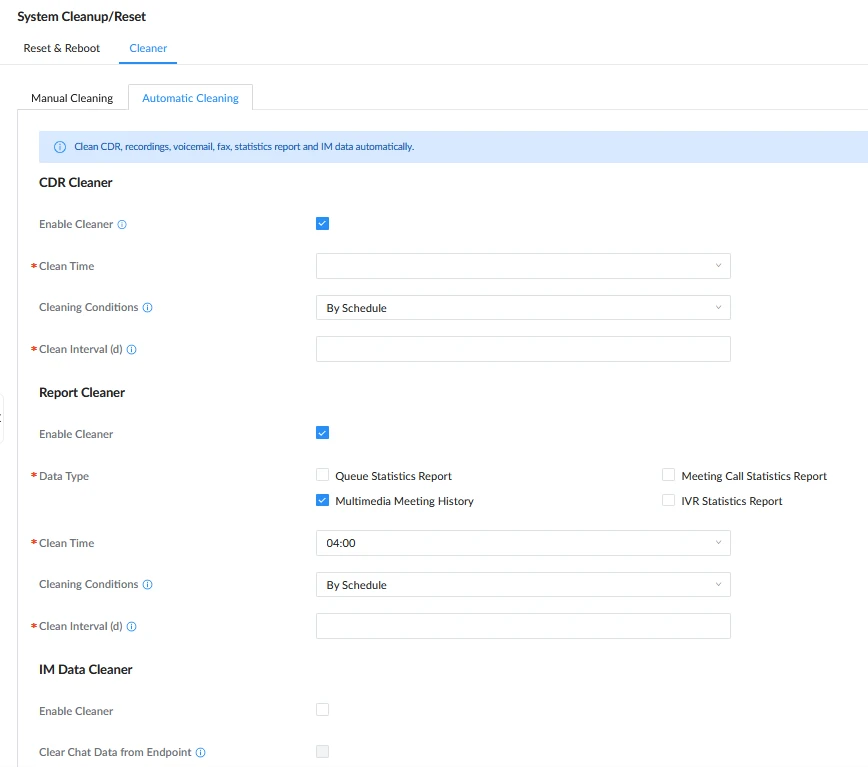Uncheck CDR Cleaner Enable Cleaner checkbox
Image resolution: width=868 pixels, height=767 pixels.
pos(322,224)
